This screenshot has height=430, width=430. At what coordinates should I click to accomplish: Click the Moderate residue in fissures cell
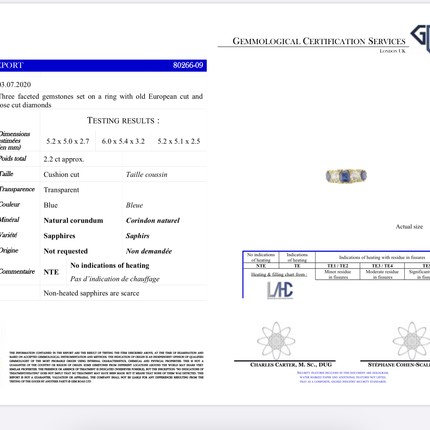click(x=382, y=274)
